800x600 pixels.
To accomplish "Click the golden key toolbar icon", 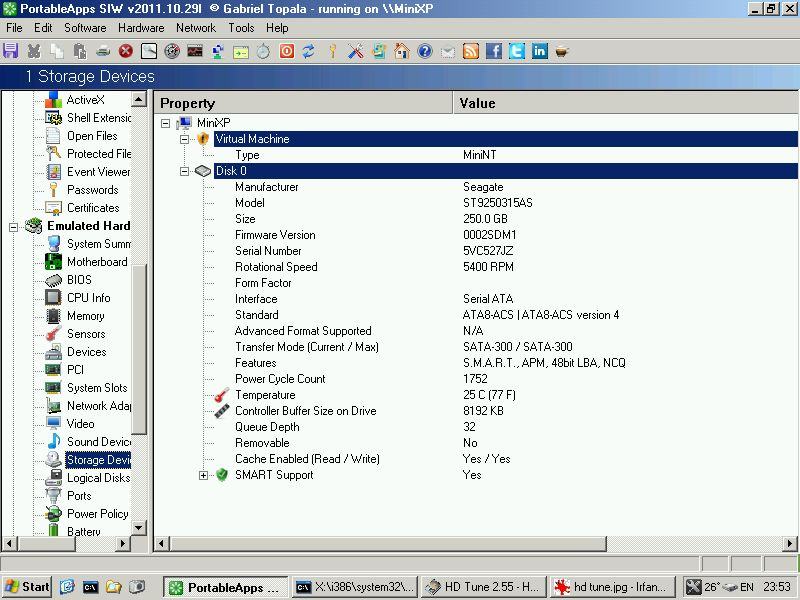I will click(x=333, y=51).
